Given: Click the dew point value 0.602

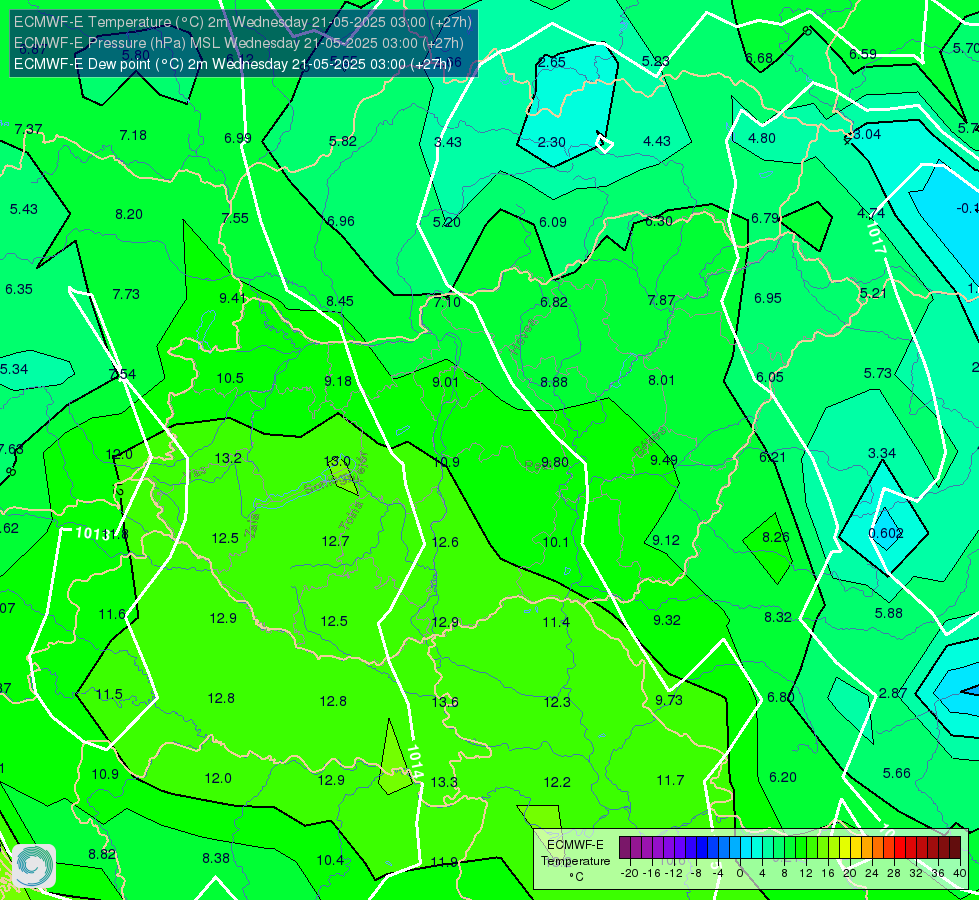Looking at the screenshot, I should pyautogui.click(x=886, y=533).
